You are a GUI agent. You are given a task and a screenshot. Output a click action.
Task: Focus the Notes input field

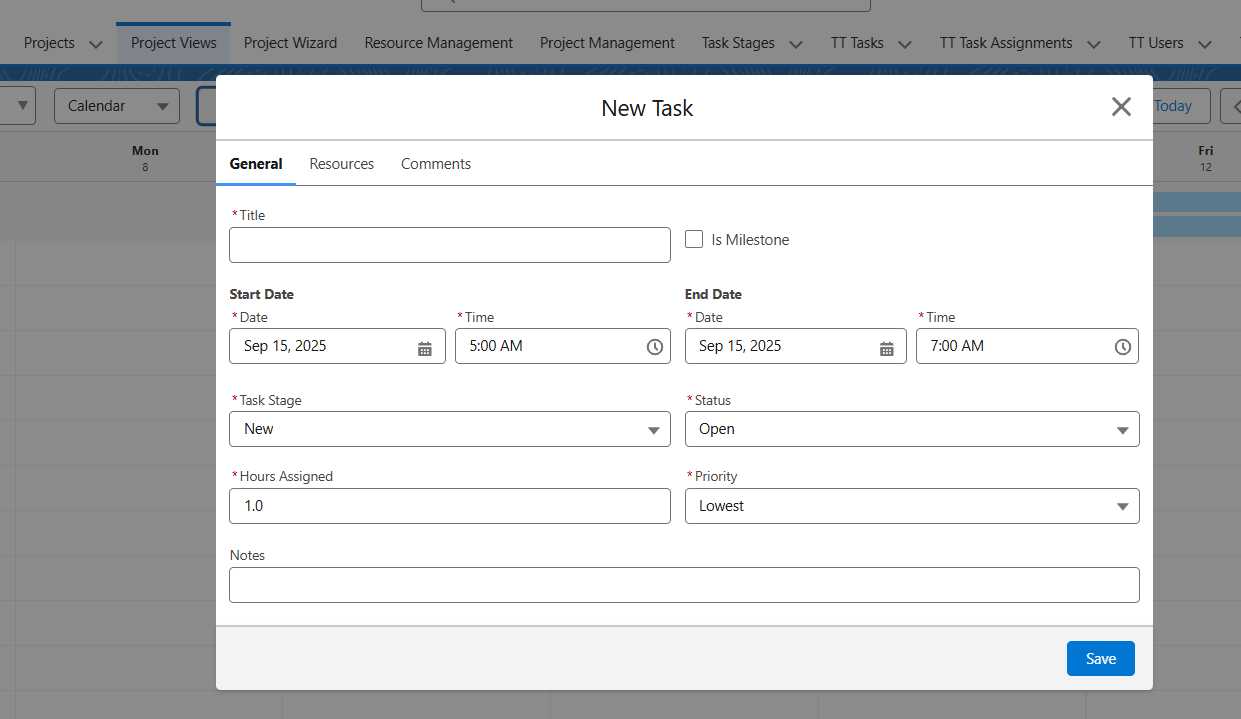pyautogui.click(x=684, y=585)
